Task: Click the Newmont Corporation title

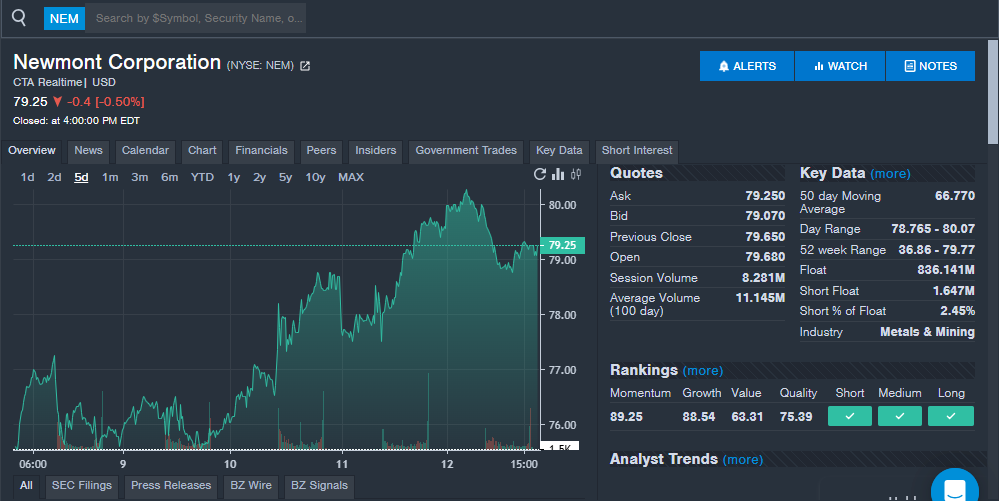Action: click(117, 62)
